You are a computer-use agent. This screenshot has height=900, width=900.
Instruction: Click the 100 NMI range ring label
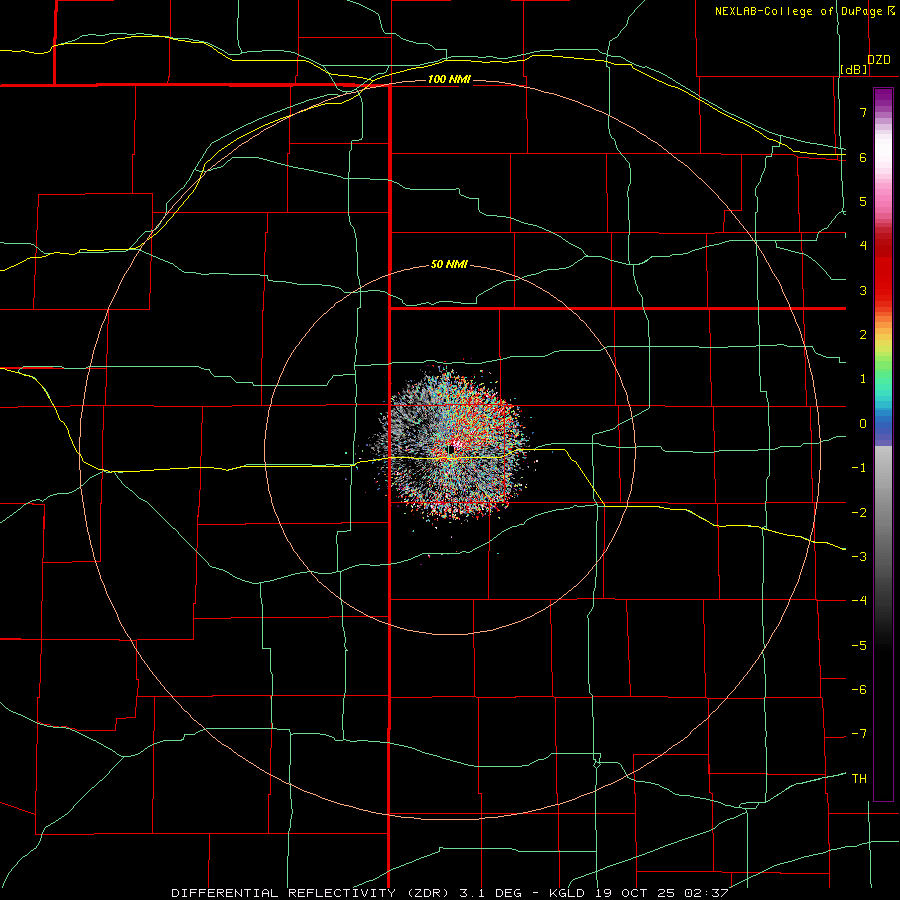click(x=449, y=79)
